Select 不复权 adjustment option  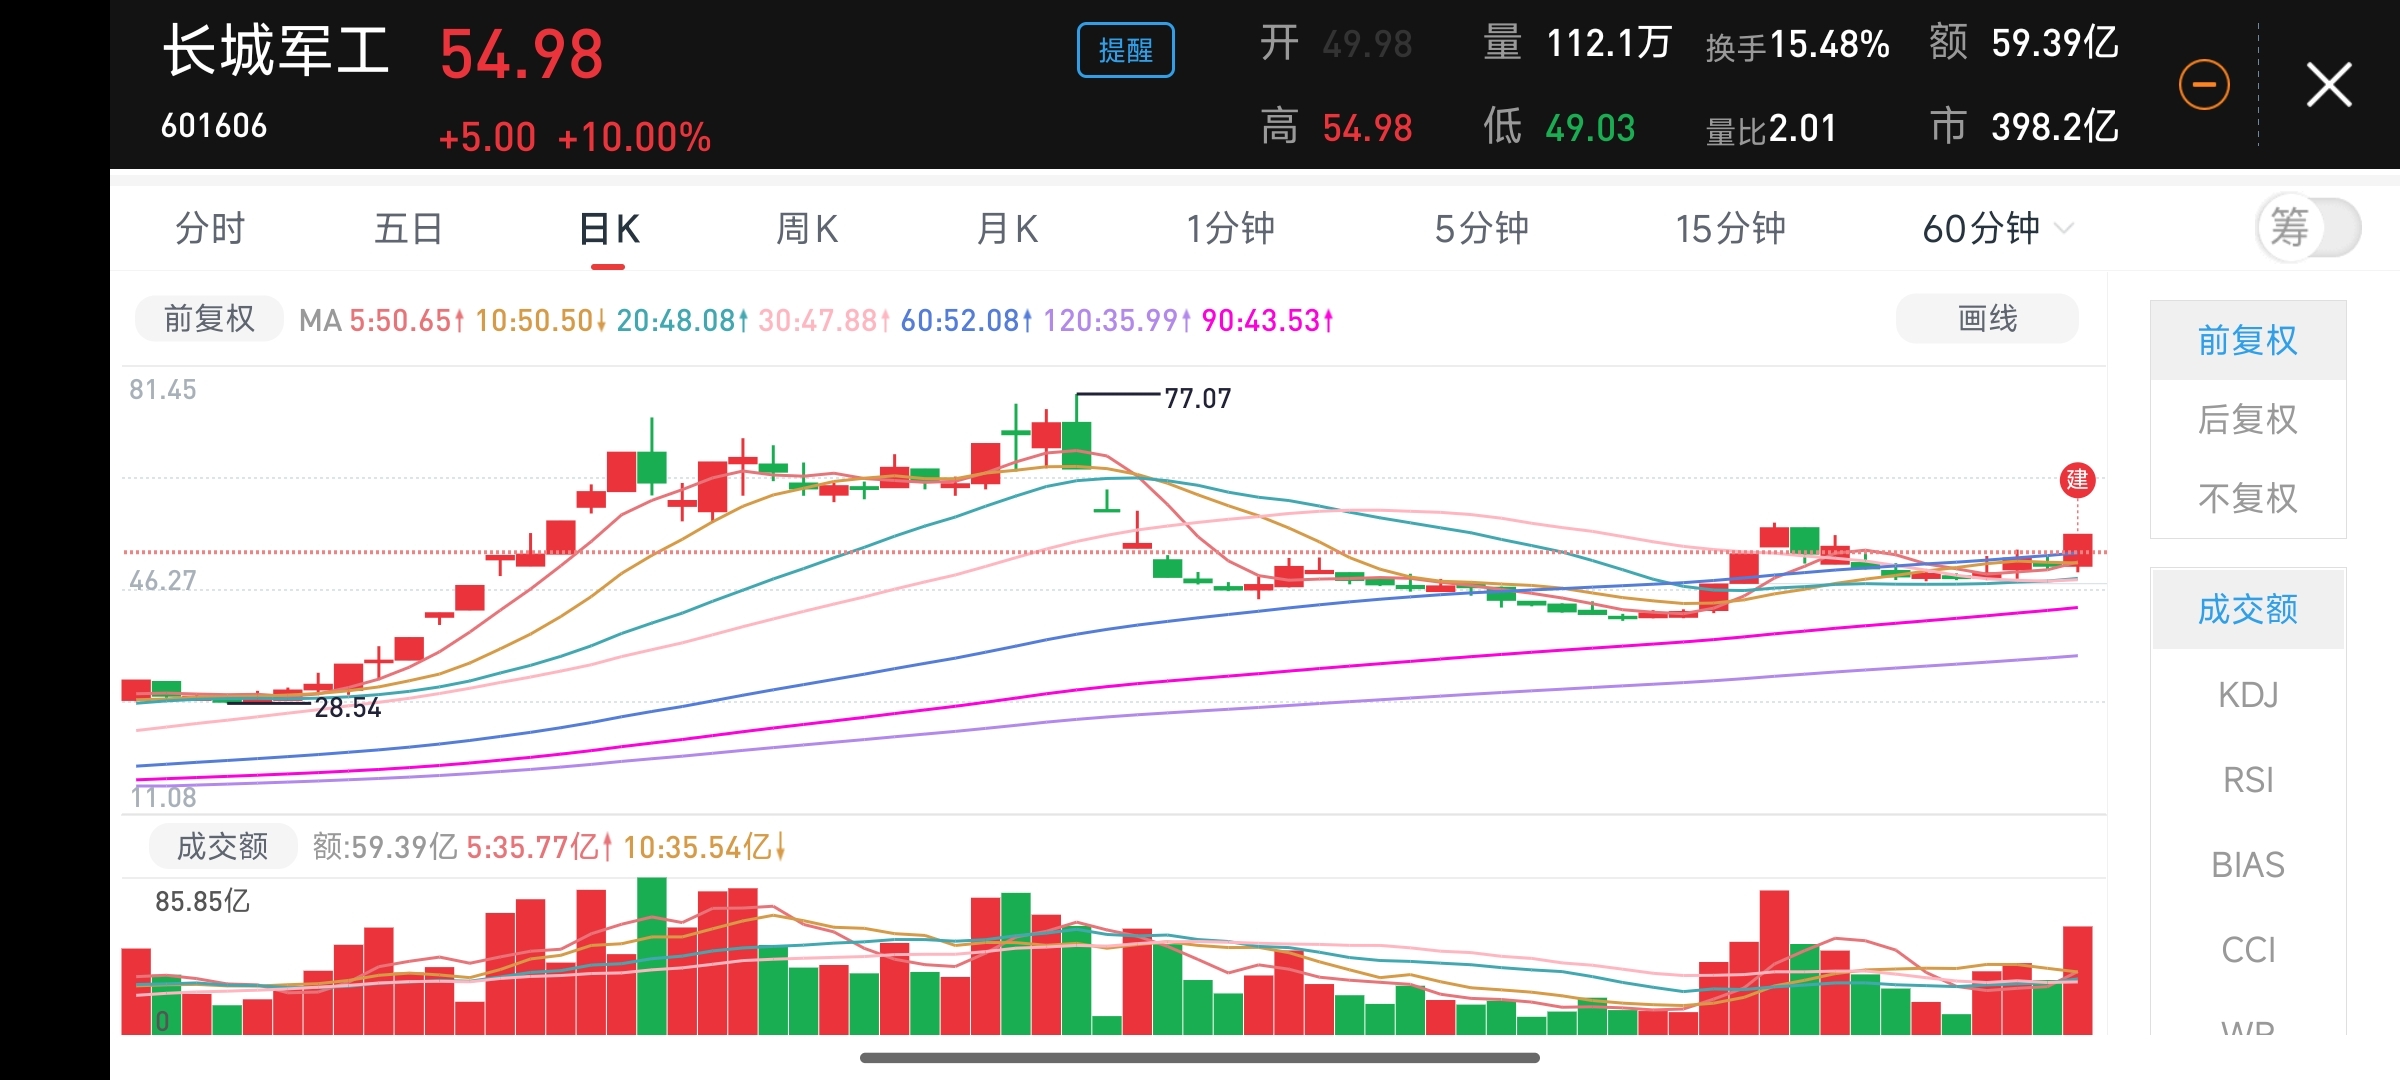(2247, 498)
